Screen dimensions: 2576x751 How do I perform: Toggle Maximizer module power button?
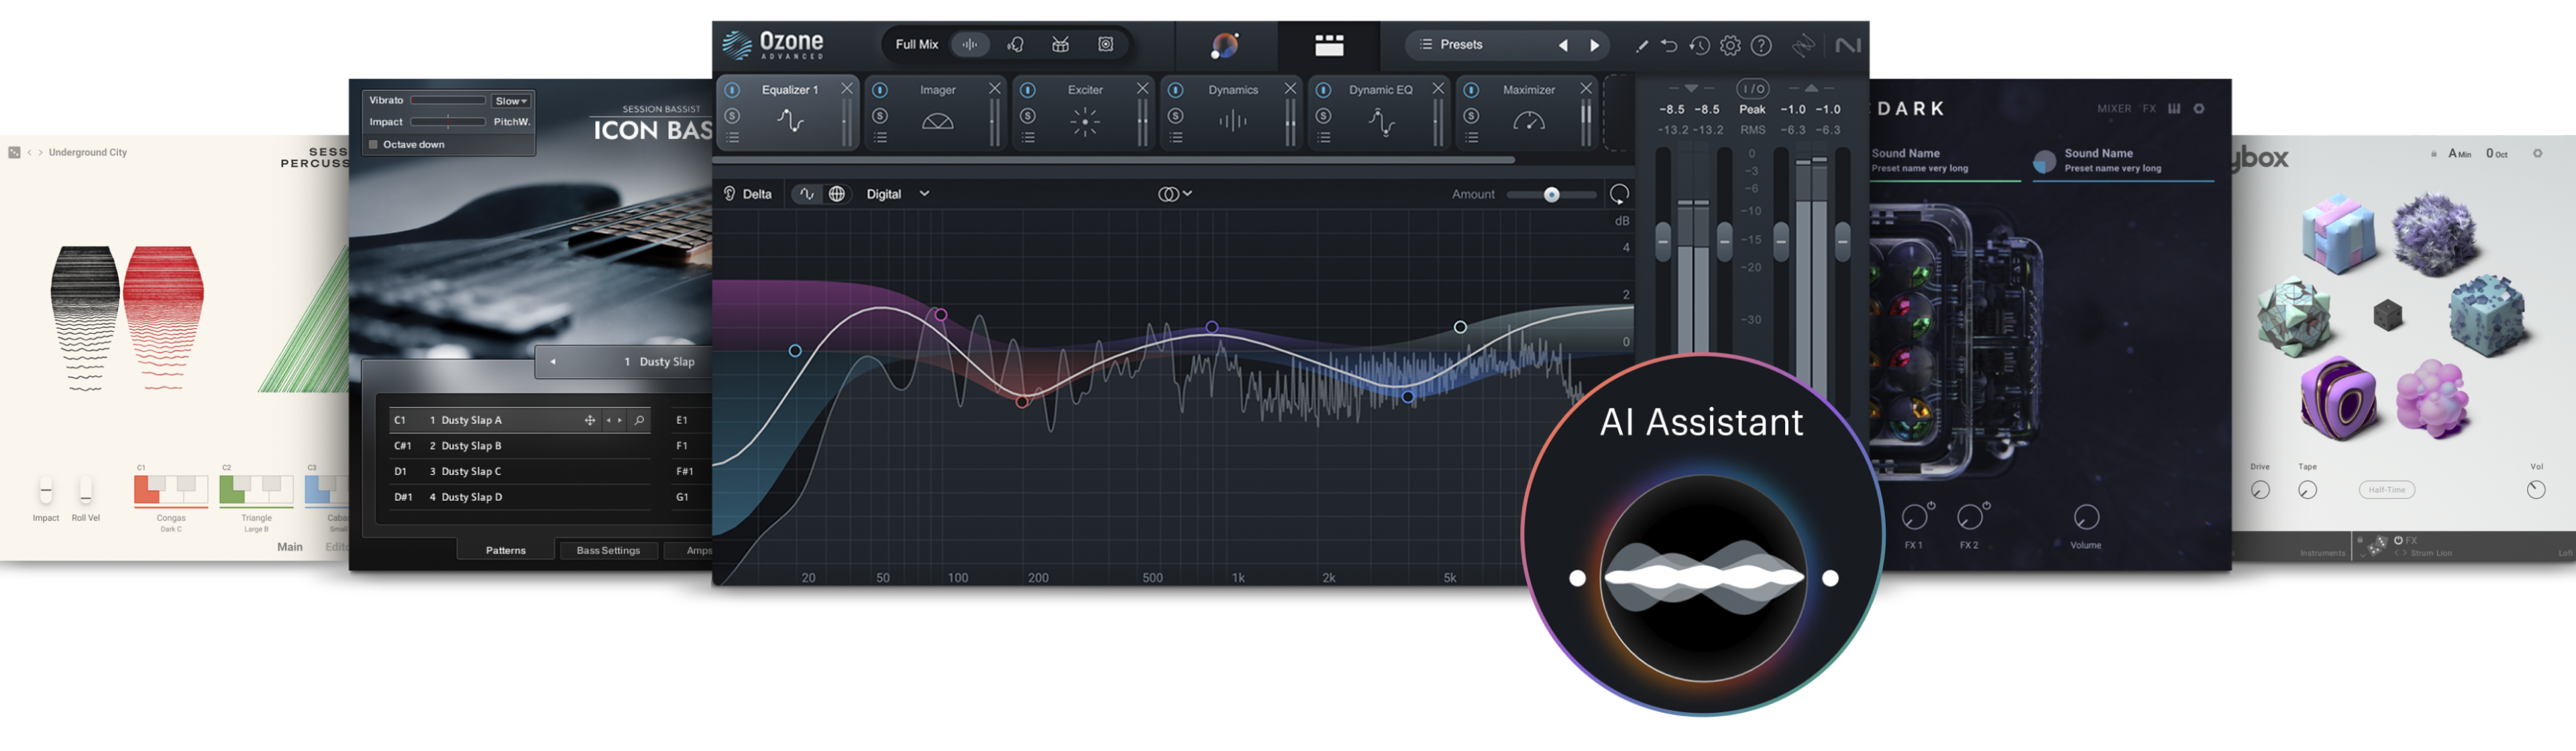(1471, 90)
